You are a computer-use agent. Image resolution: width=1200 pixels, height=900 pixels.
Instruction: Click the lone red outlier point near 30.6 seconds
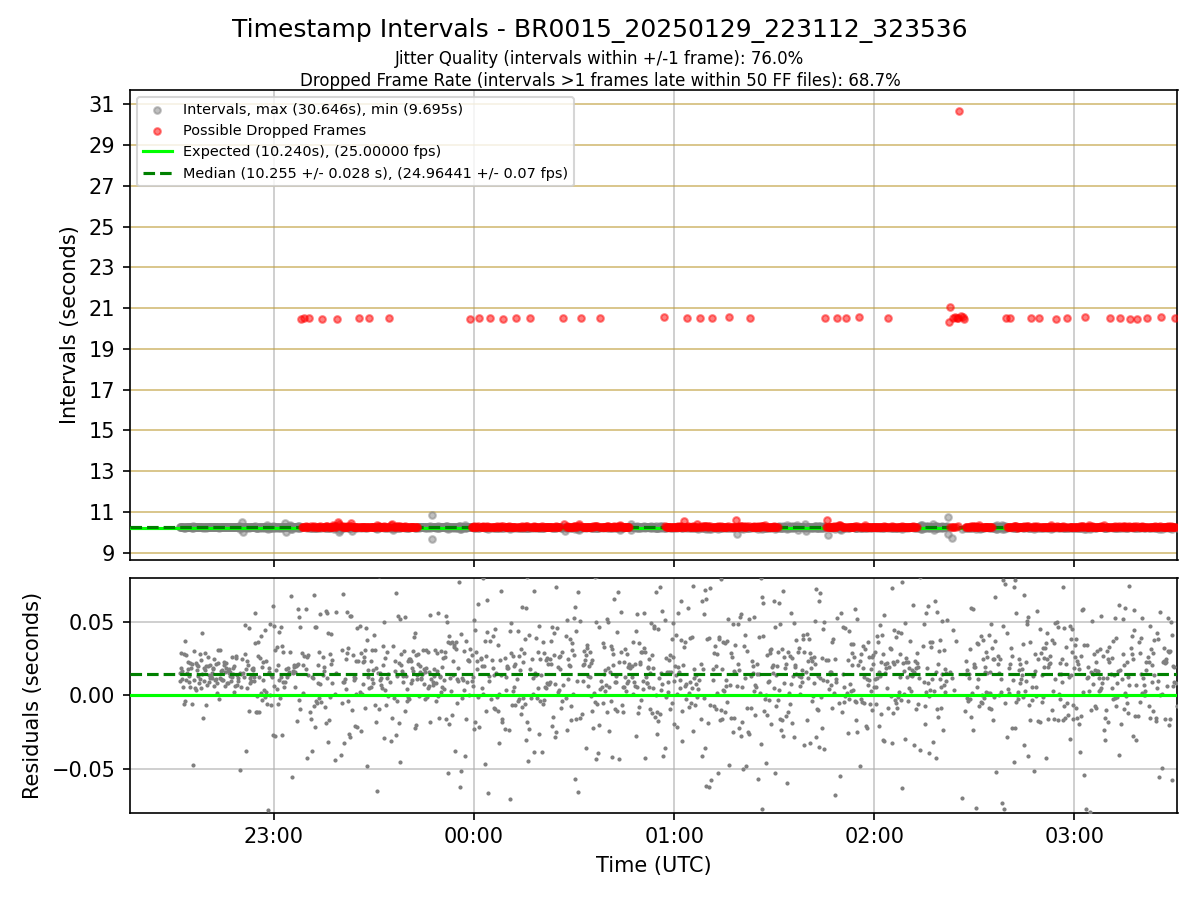click(x=959, y=111)
